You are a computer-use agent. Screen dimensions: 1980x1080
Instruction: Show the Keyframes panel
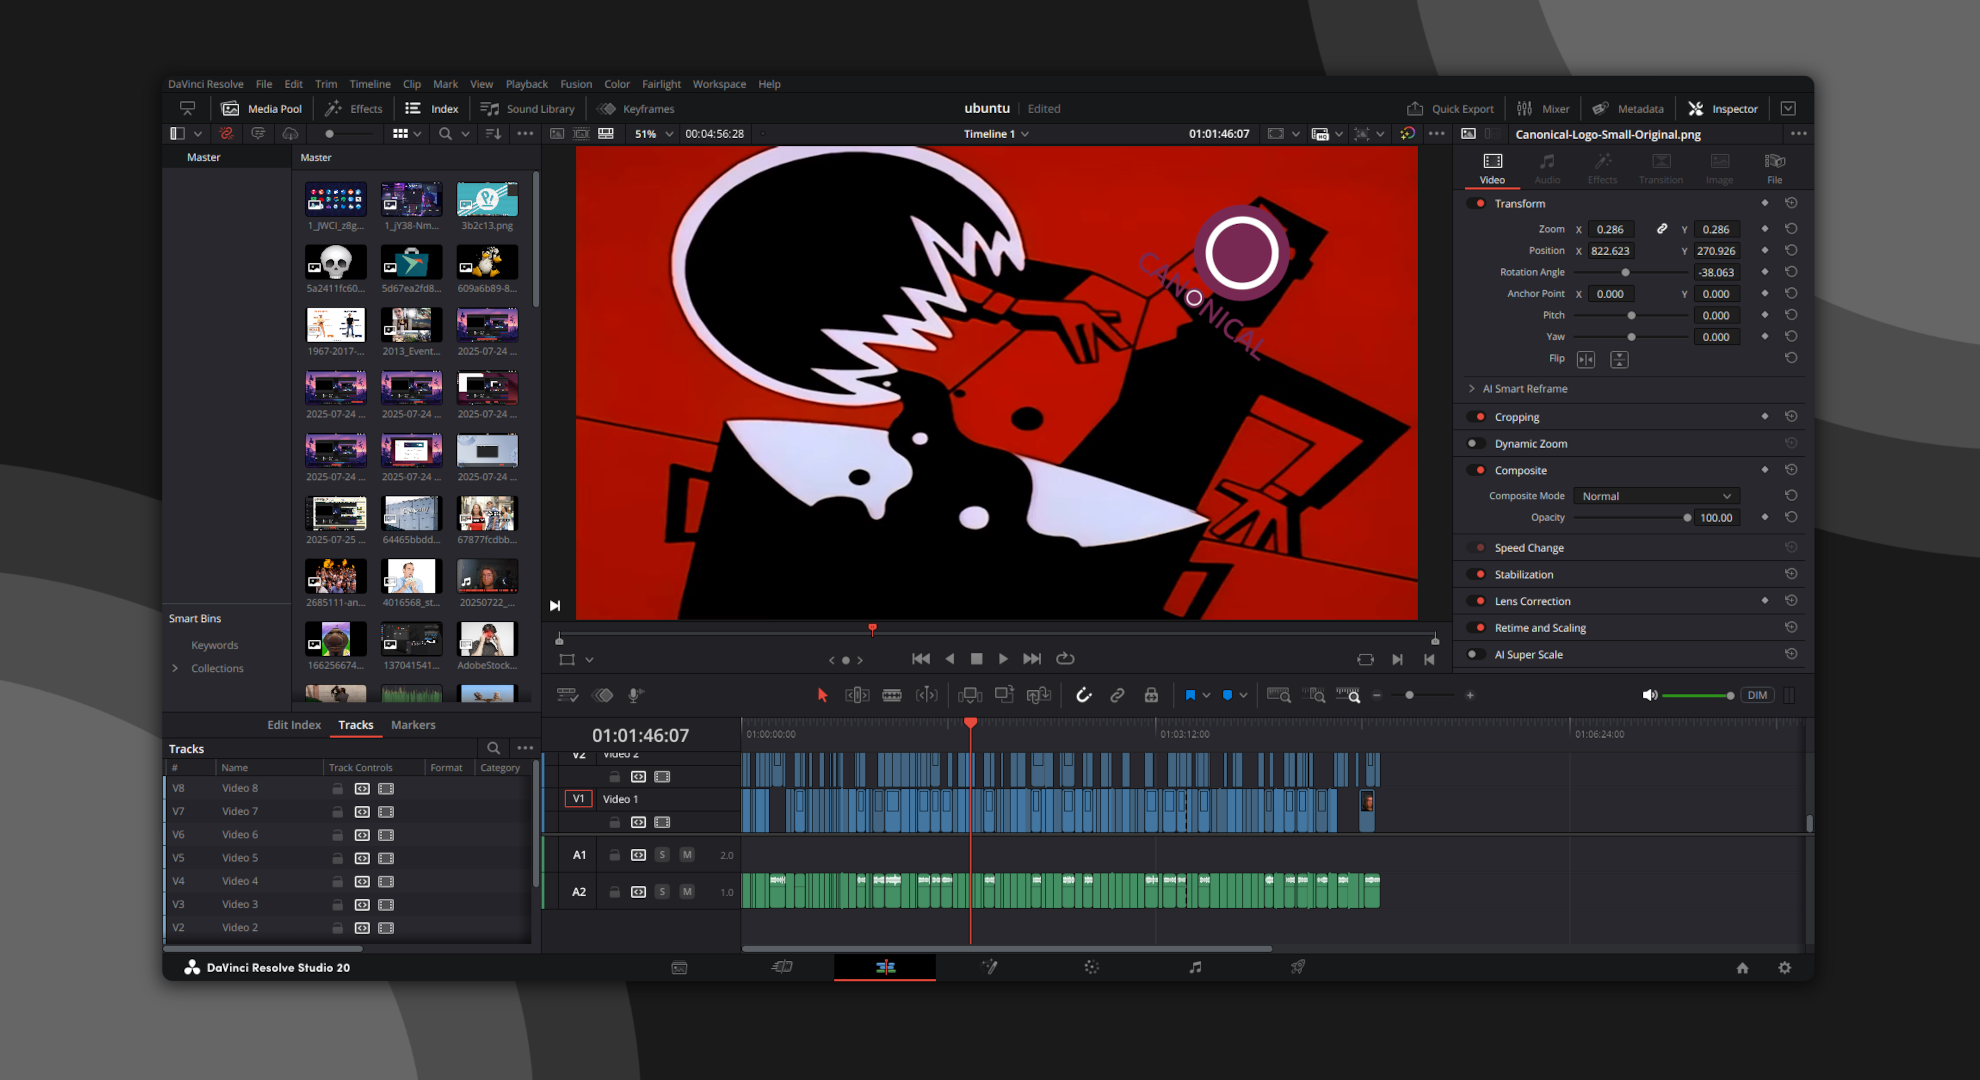[x=636, y=109]
